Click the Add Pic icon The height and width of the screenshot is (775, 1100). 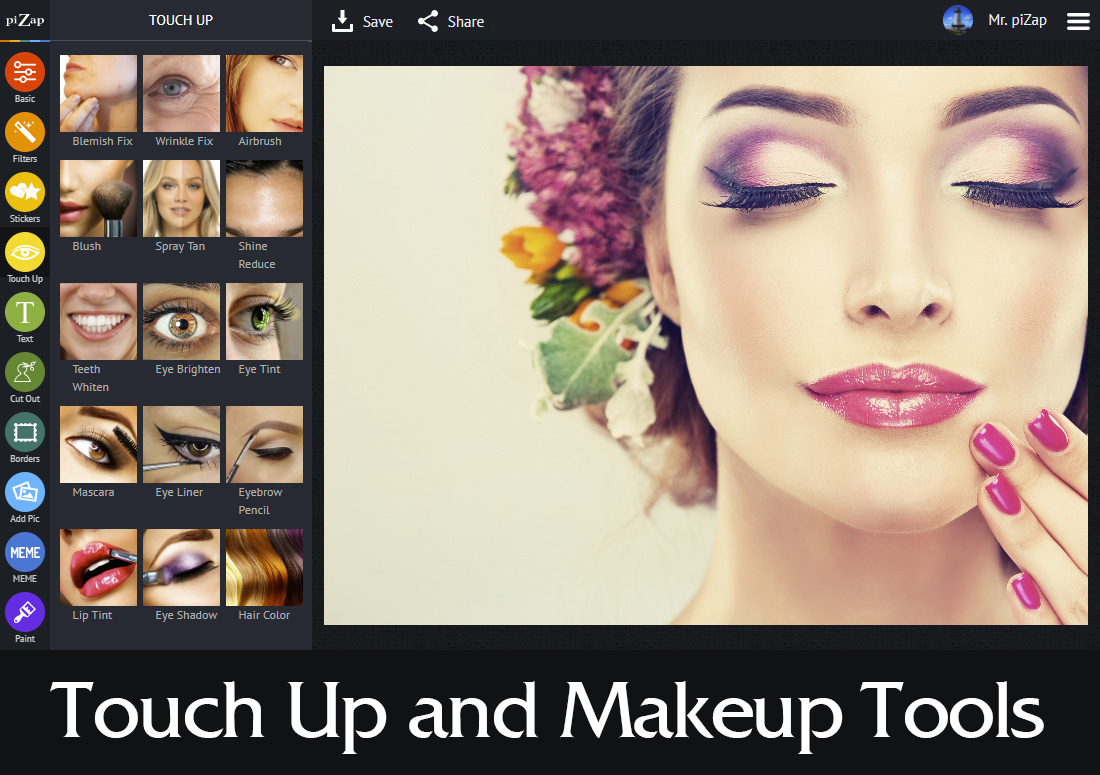pyautogui.click(x=25, y=492)
